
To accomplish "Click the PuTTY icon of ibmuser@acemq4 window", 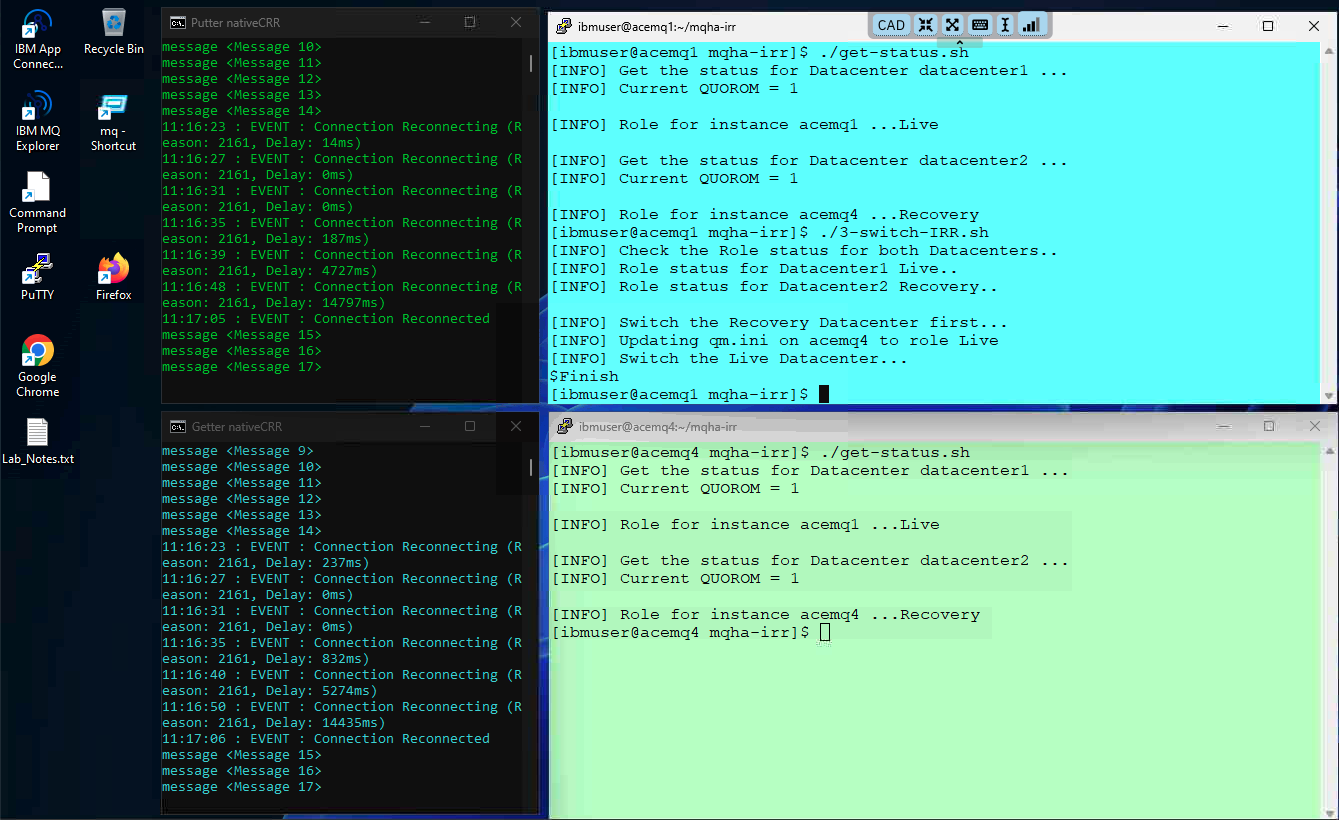I will [565, 426].
